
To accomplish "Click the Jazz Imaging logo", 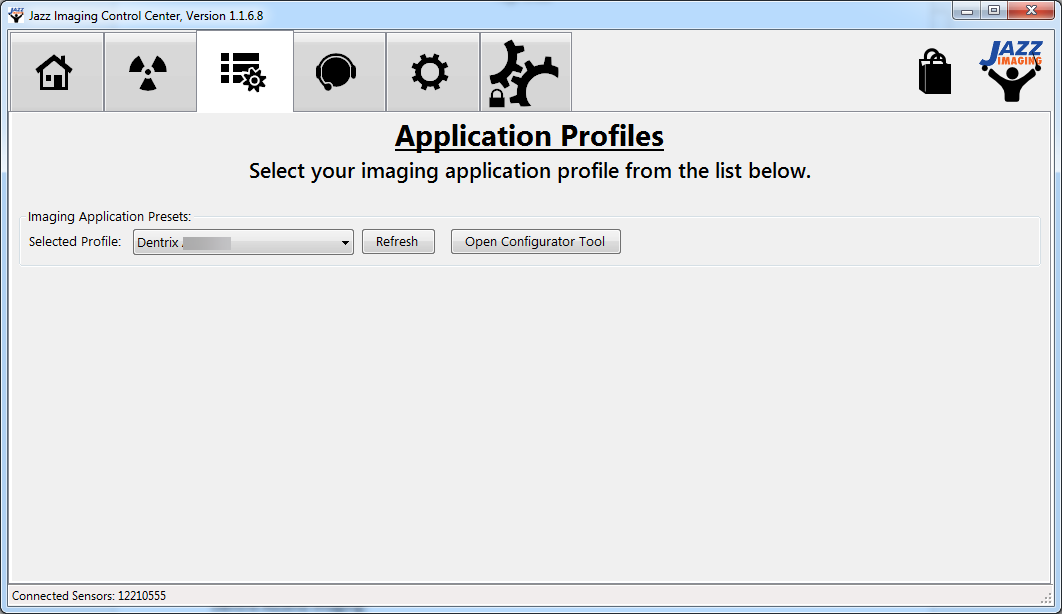I will 1010,71.
